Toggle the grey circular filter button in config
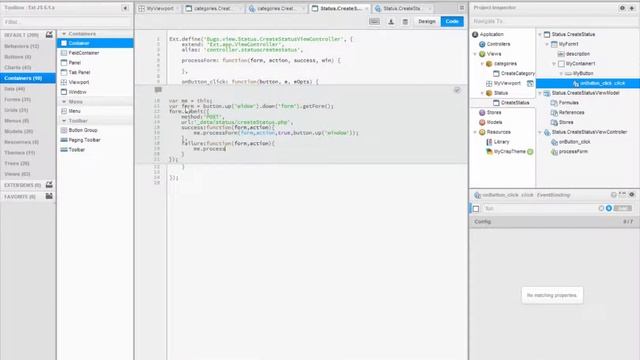The height and width of the screenshot is (360, 640). tap(601, 208)
